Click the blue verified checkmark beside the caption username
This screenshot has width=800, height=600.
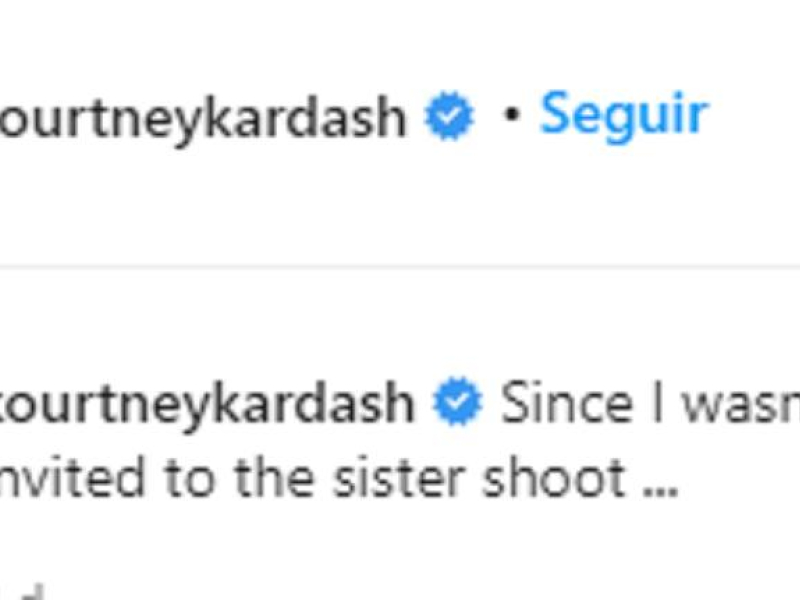coord(458,402)
